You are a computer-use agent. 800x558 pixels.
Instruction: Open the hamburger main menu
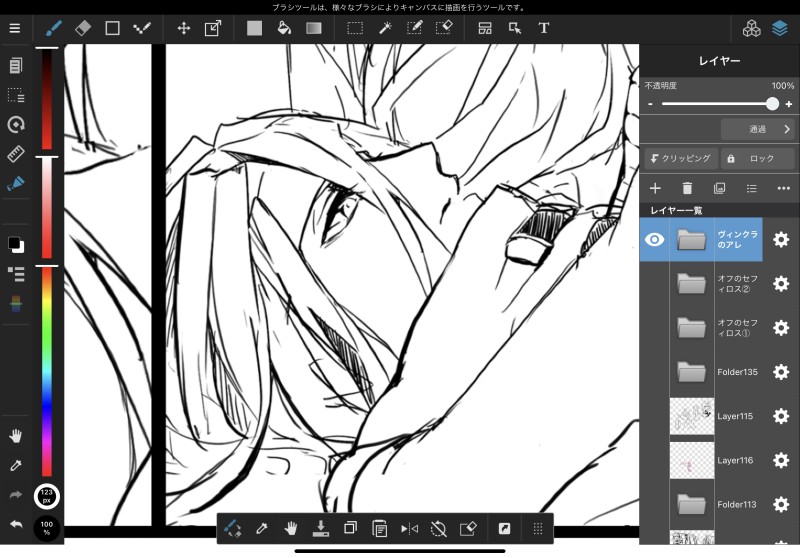[x=15, y=28]
